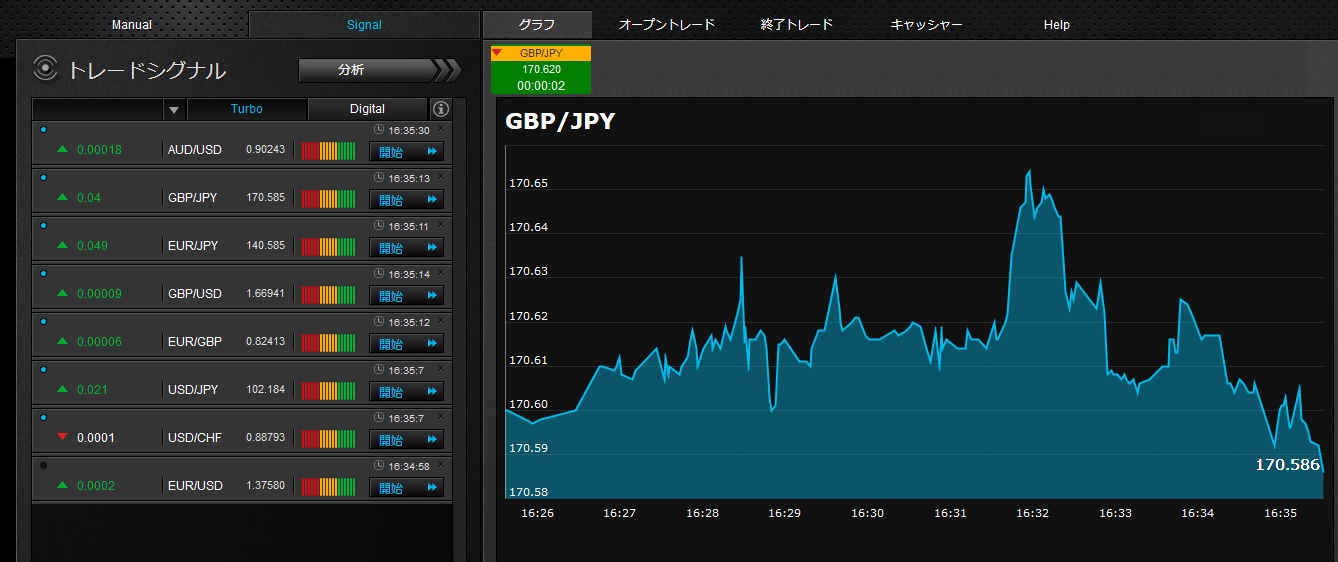Dismiss the GBP/JPY signal row
Image resolution: width=1338 pixels, height=562 pixels.
point(441,176)
